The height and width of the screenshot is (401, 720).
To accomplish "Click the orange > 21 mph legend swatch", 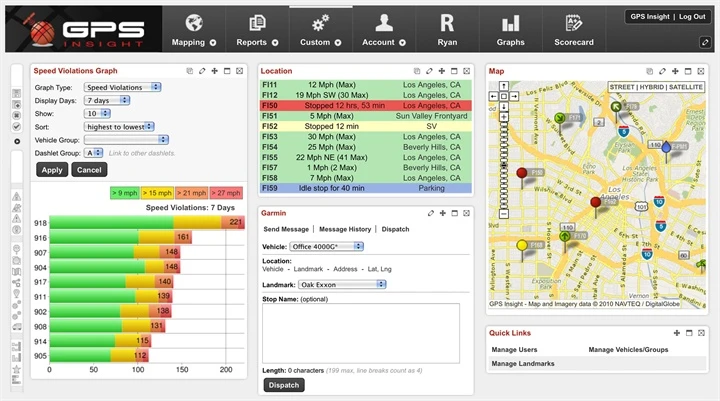I will click(x=191, y=193).
